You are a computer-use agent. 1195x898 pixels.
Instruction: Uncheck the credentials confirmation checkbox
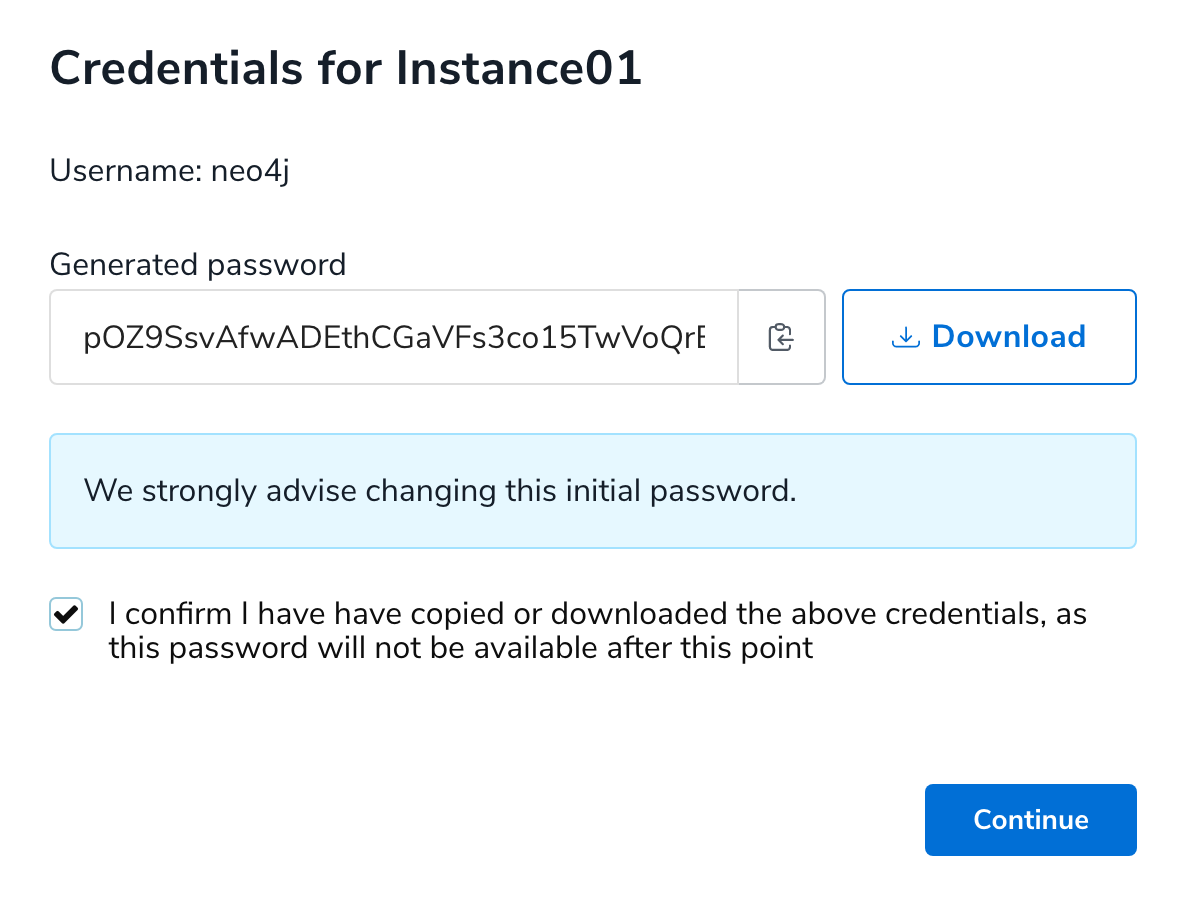tap(66, 614)
